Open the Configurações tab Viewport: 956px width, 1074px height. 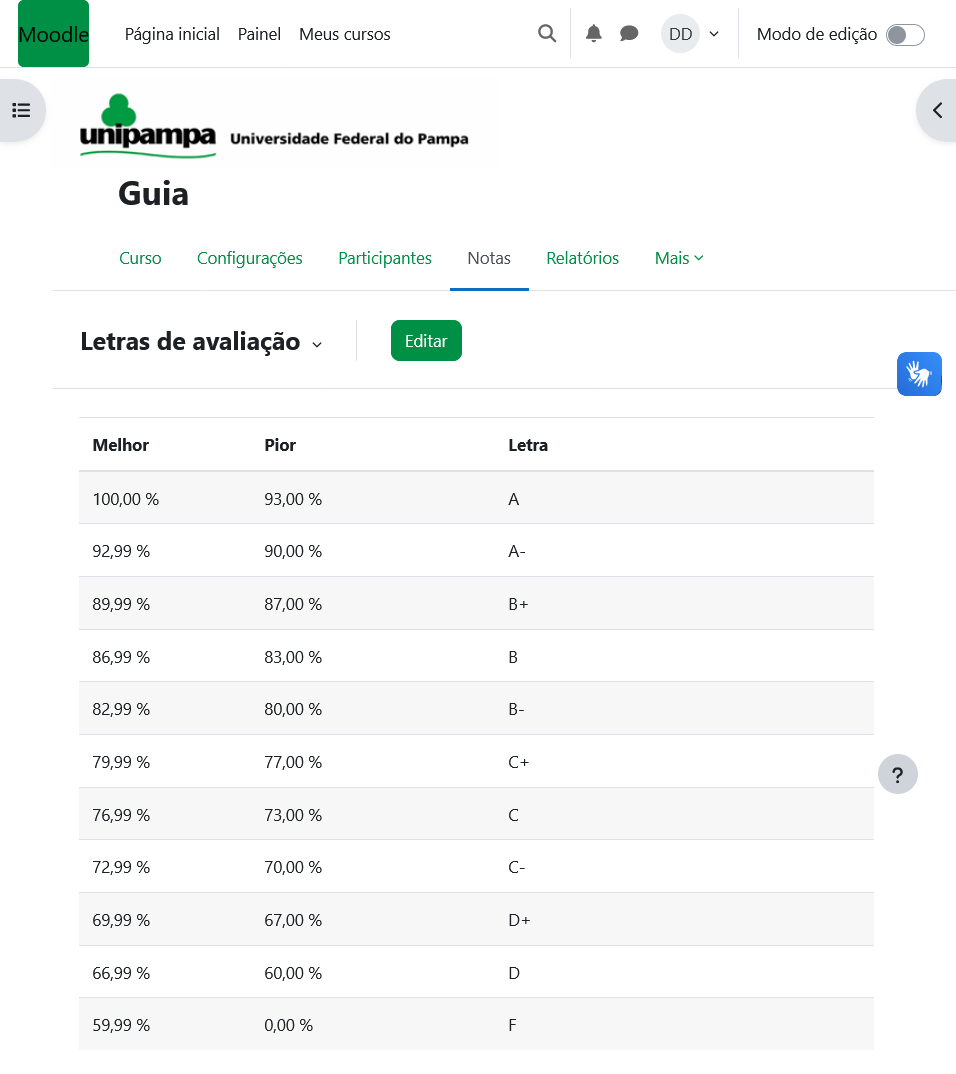[249, 258]
